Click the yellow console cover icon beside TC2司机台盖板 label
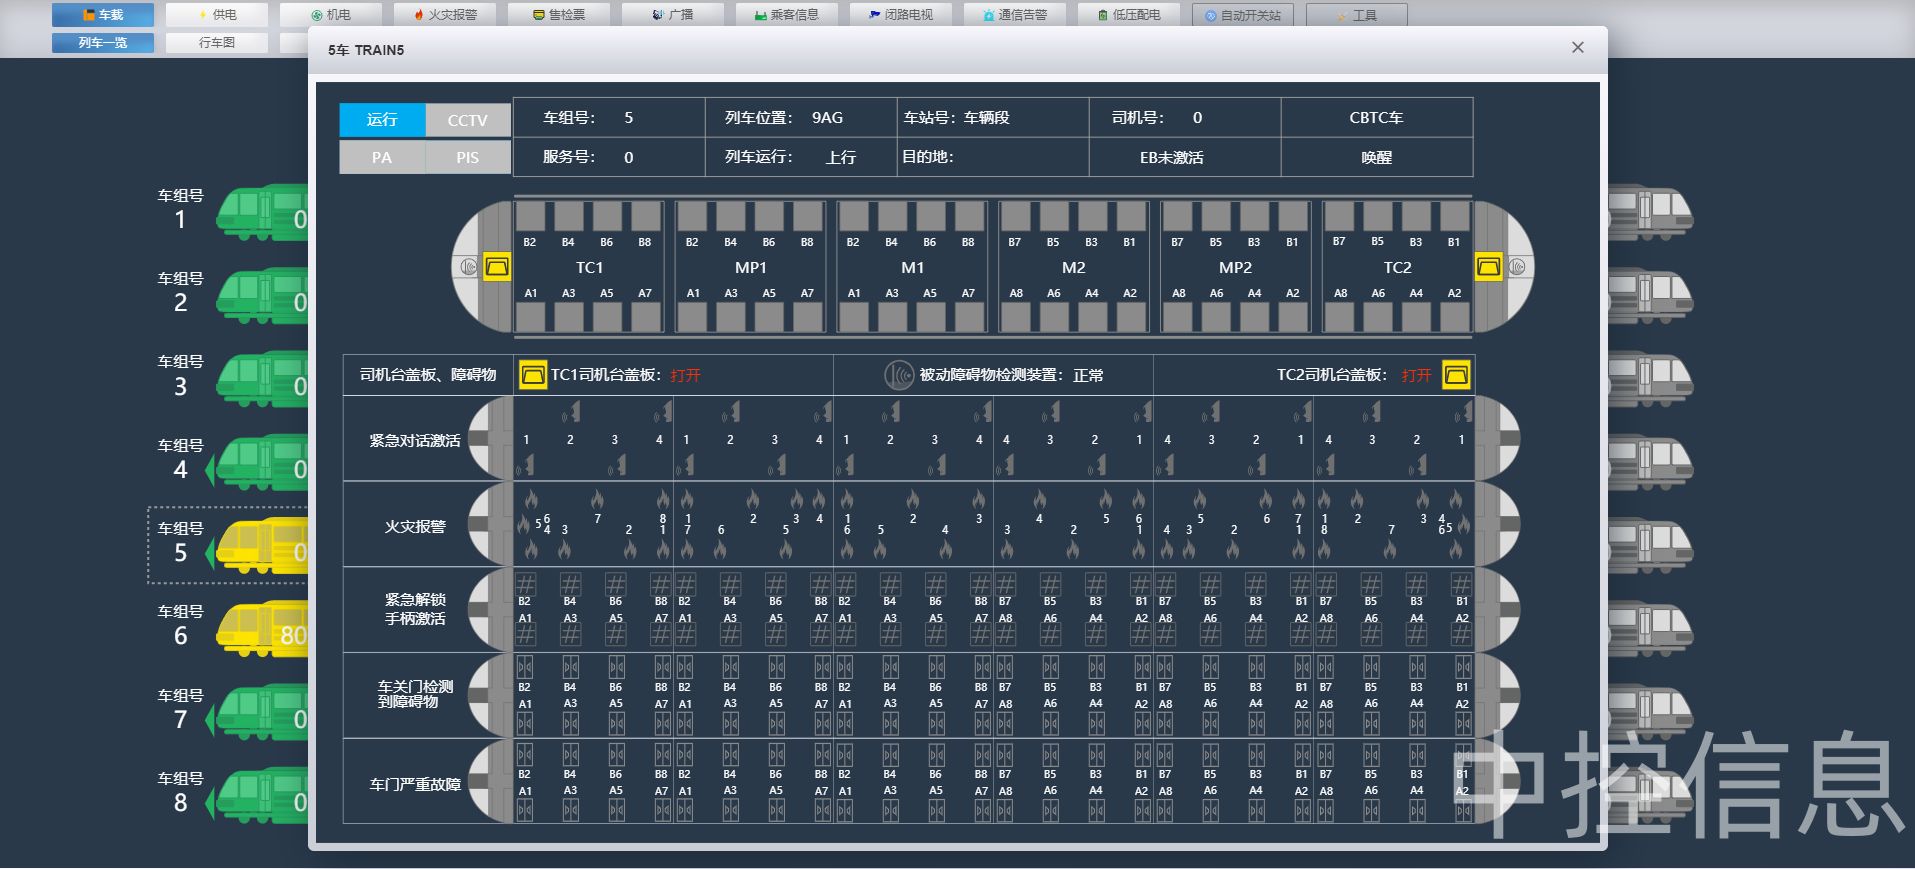This screenshot has height=869, width=1915. pos(1456,375)
